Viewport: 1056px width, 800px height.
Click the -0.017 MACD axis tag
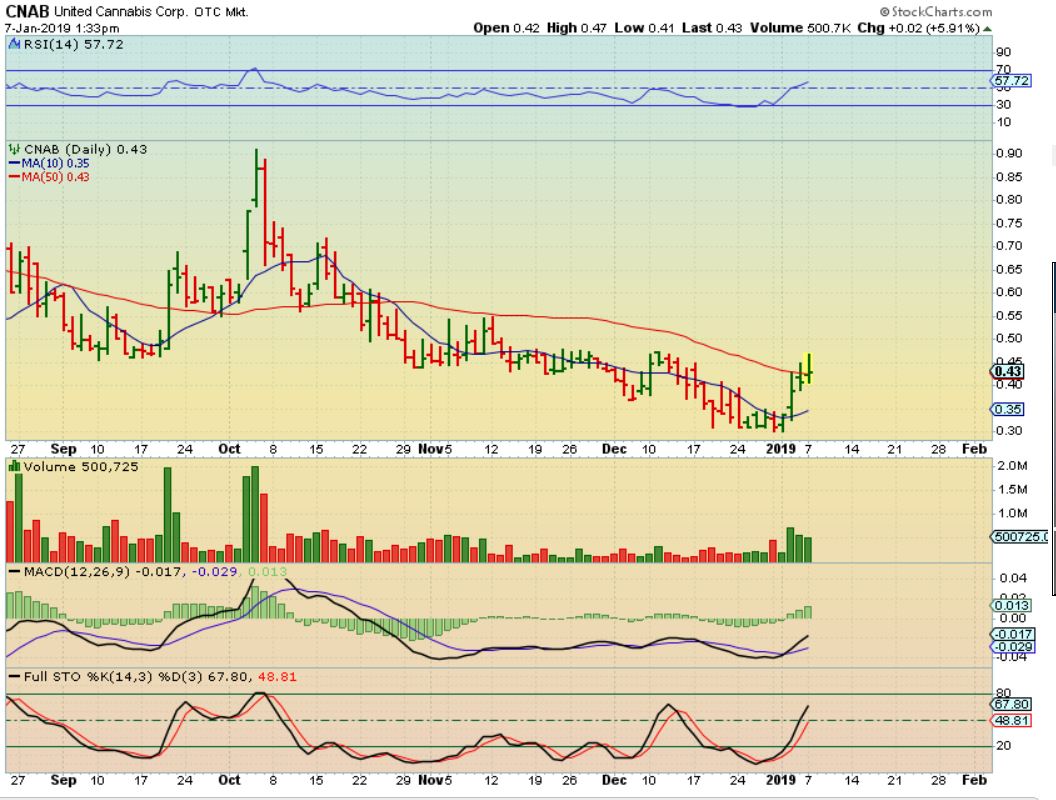click(x=1013, y=634)
